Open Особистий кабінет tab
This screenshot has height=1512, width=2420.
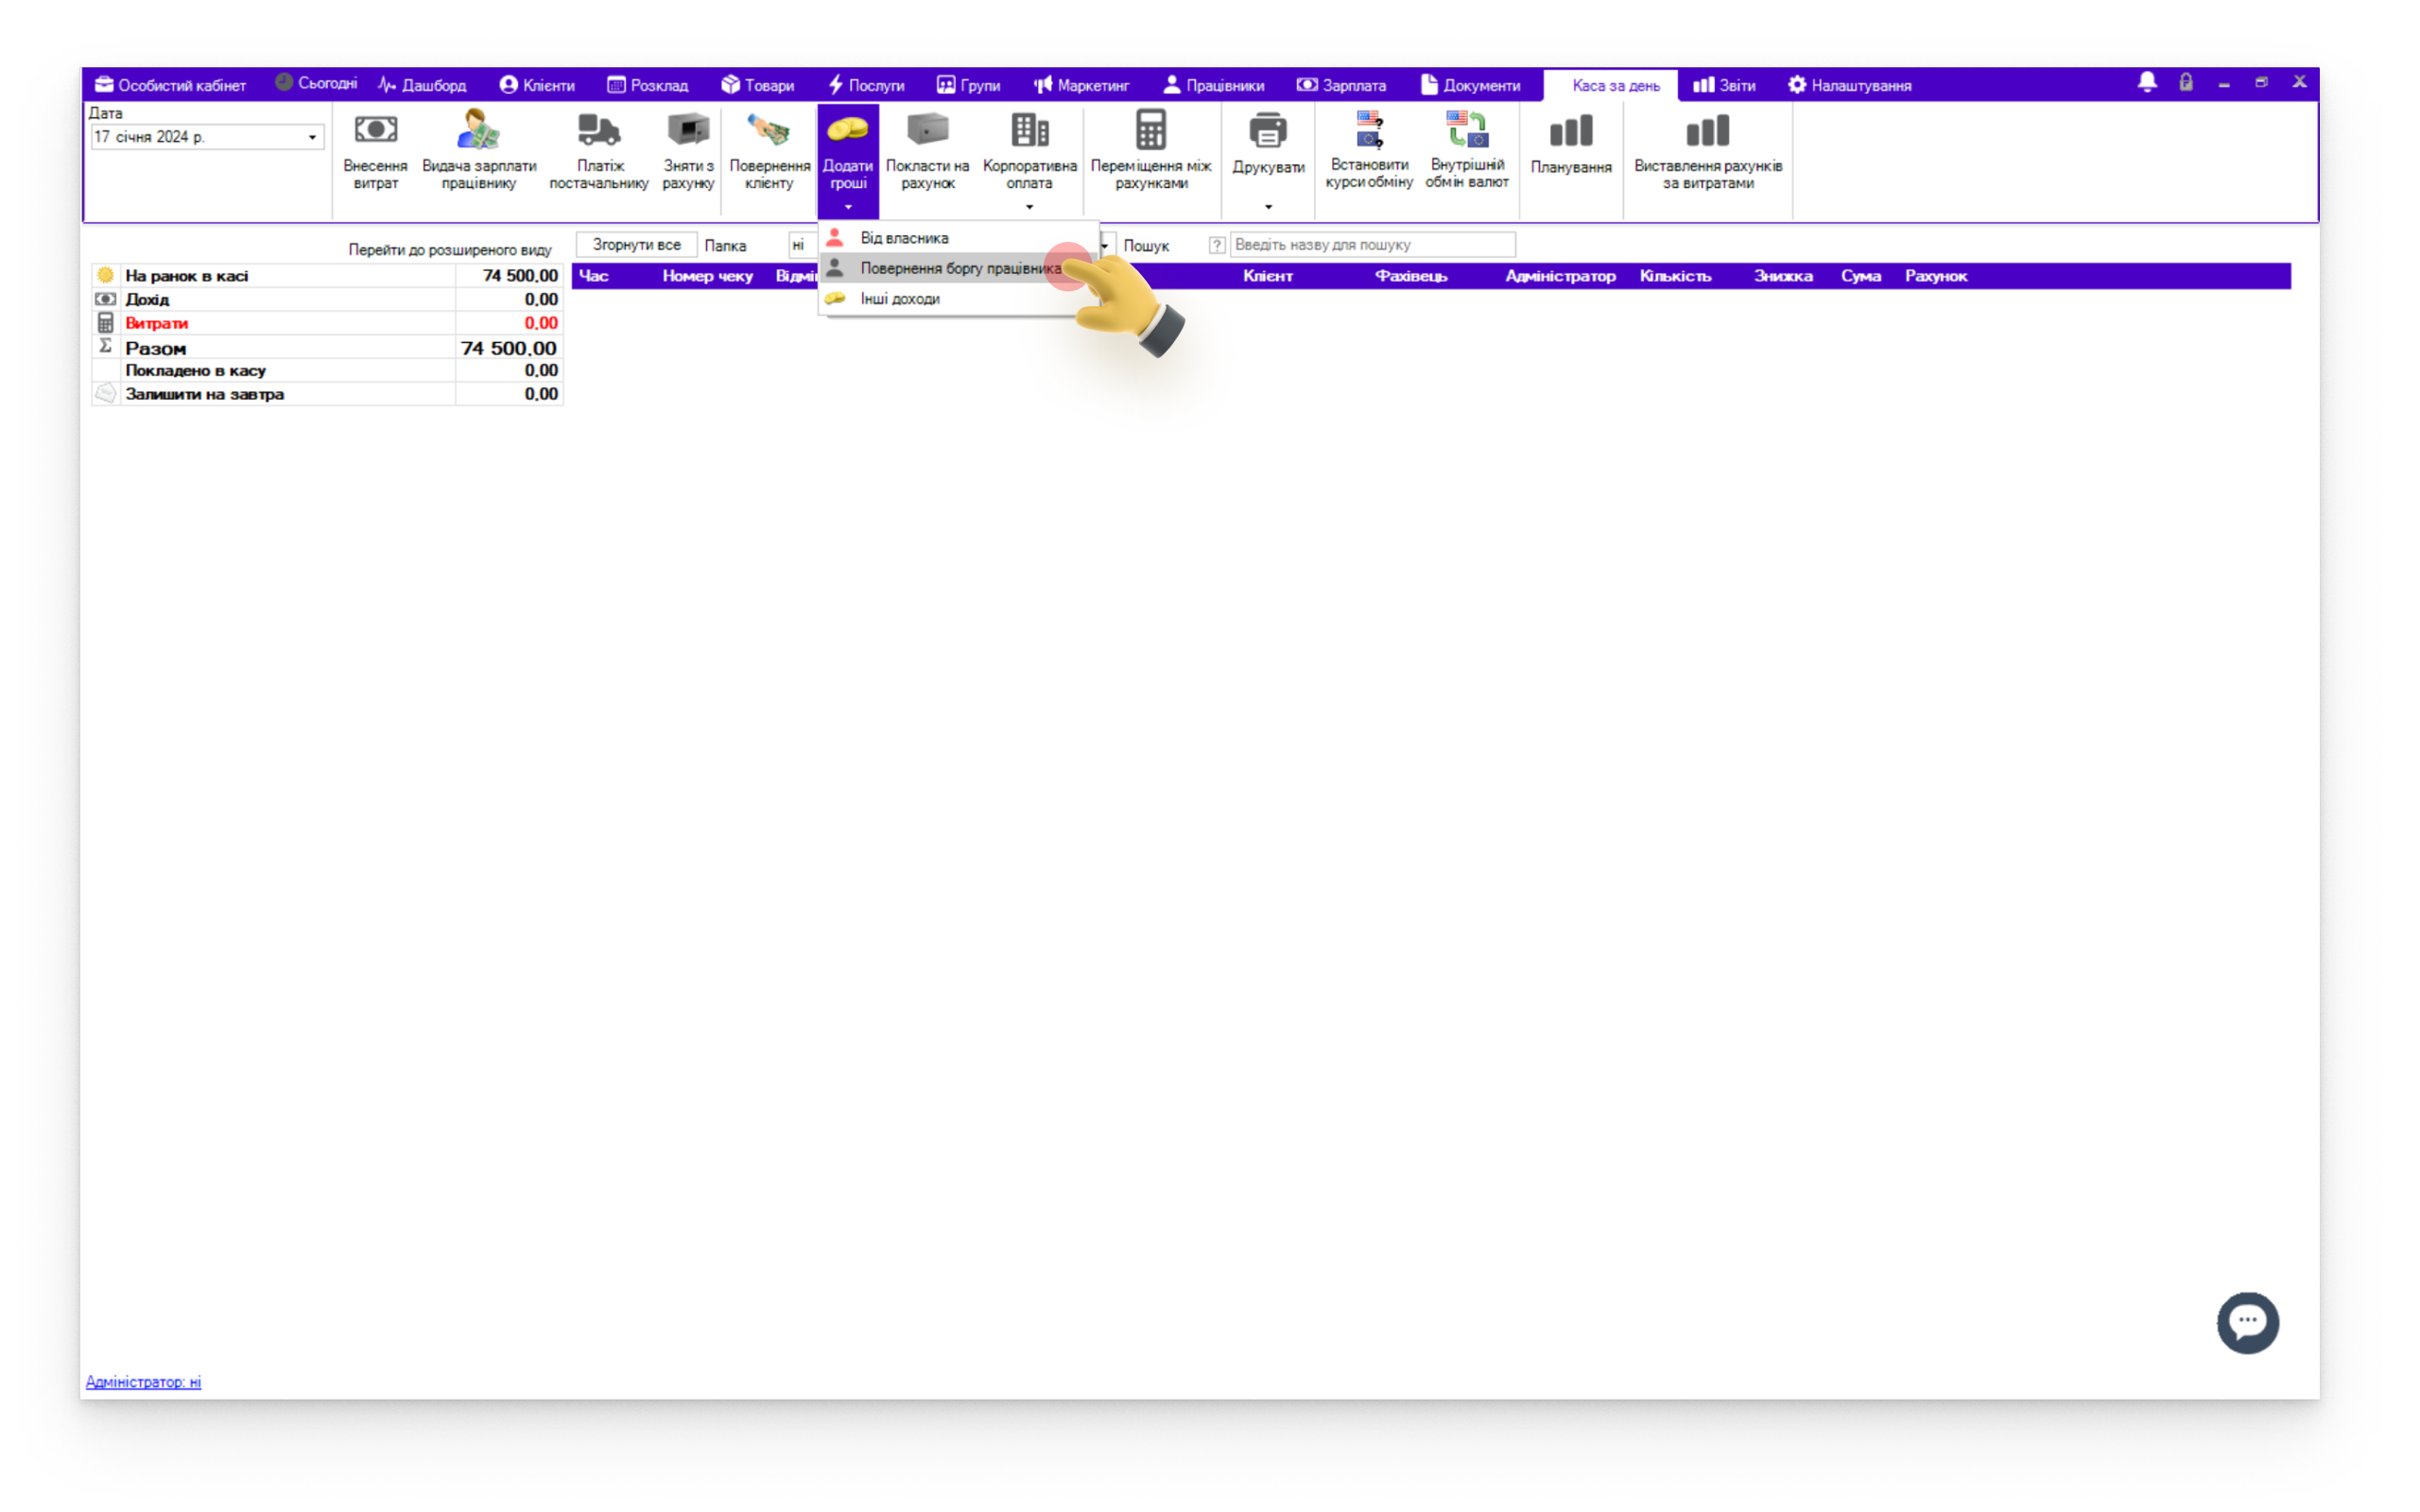pyautogui.click(x=170, y=85)
